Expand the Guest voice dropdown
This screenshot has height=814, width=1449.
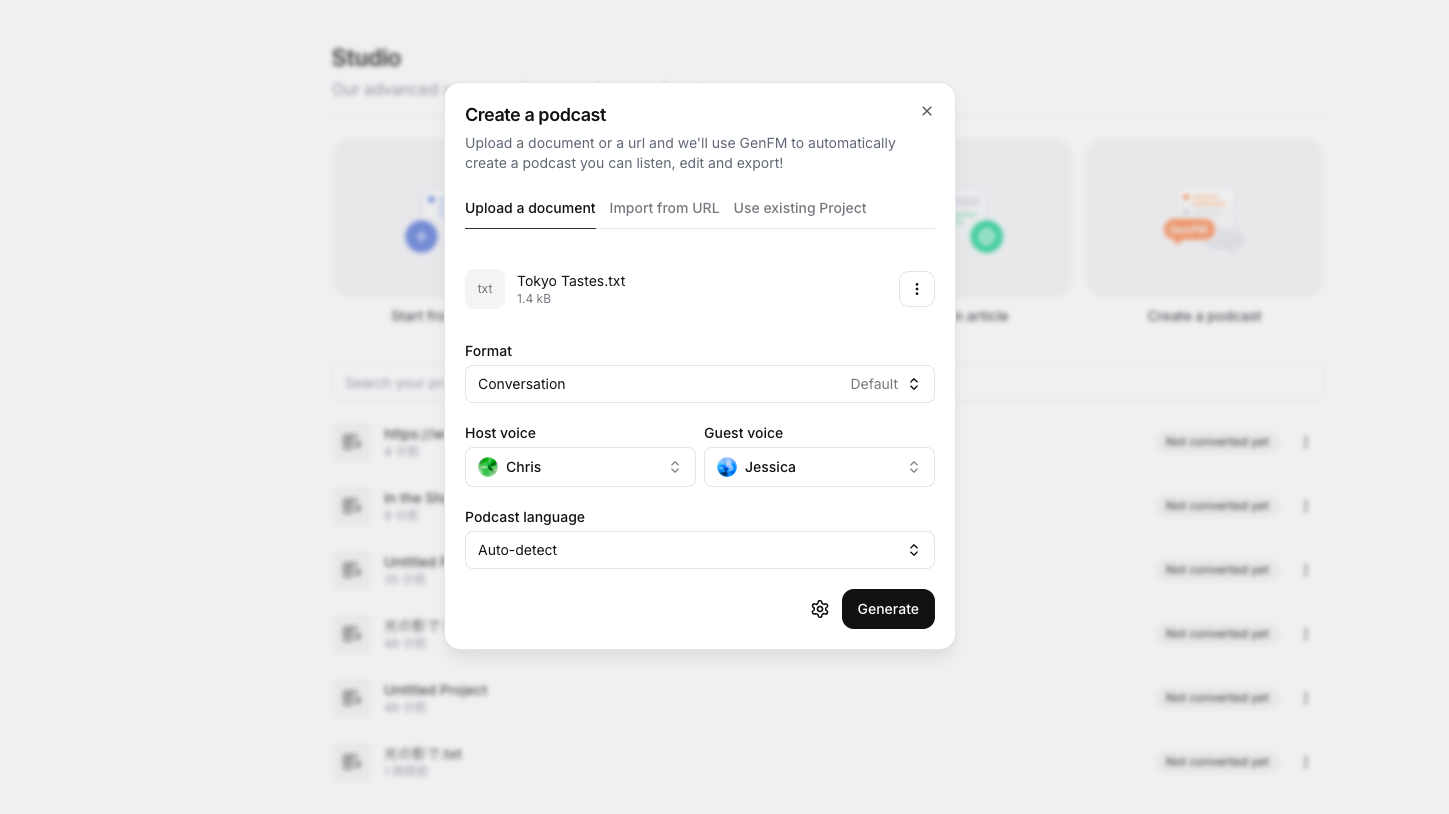pos(819,467)
